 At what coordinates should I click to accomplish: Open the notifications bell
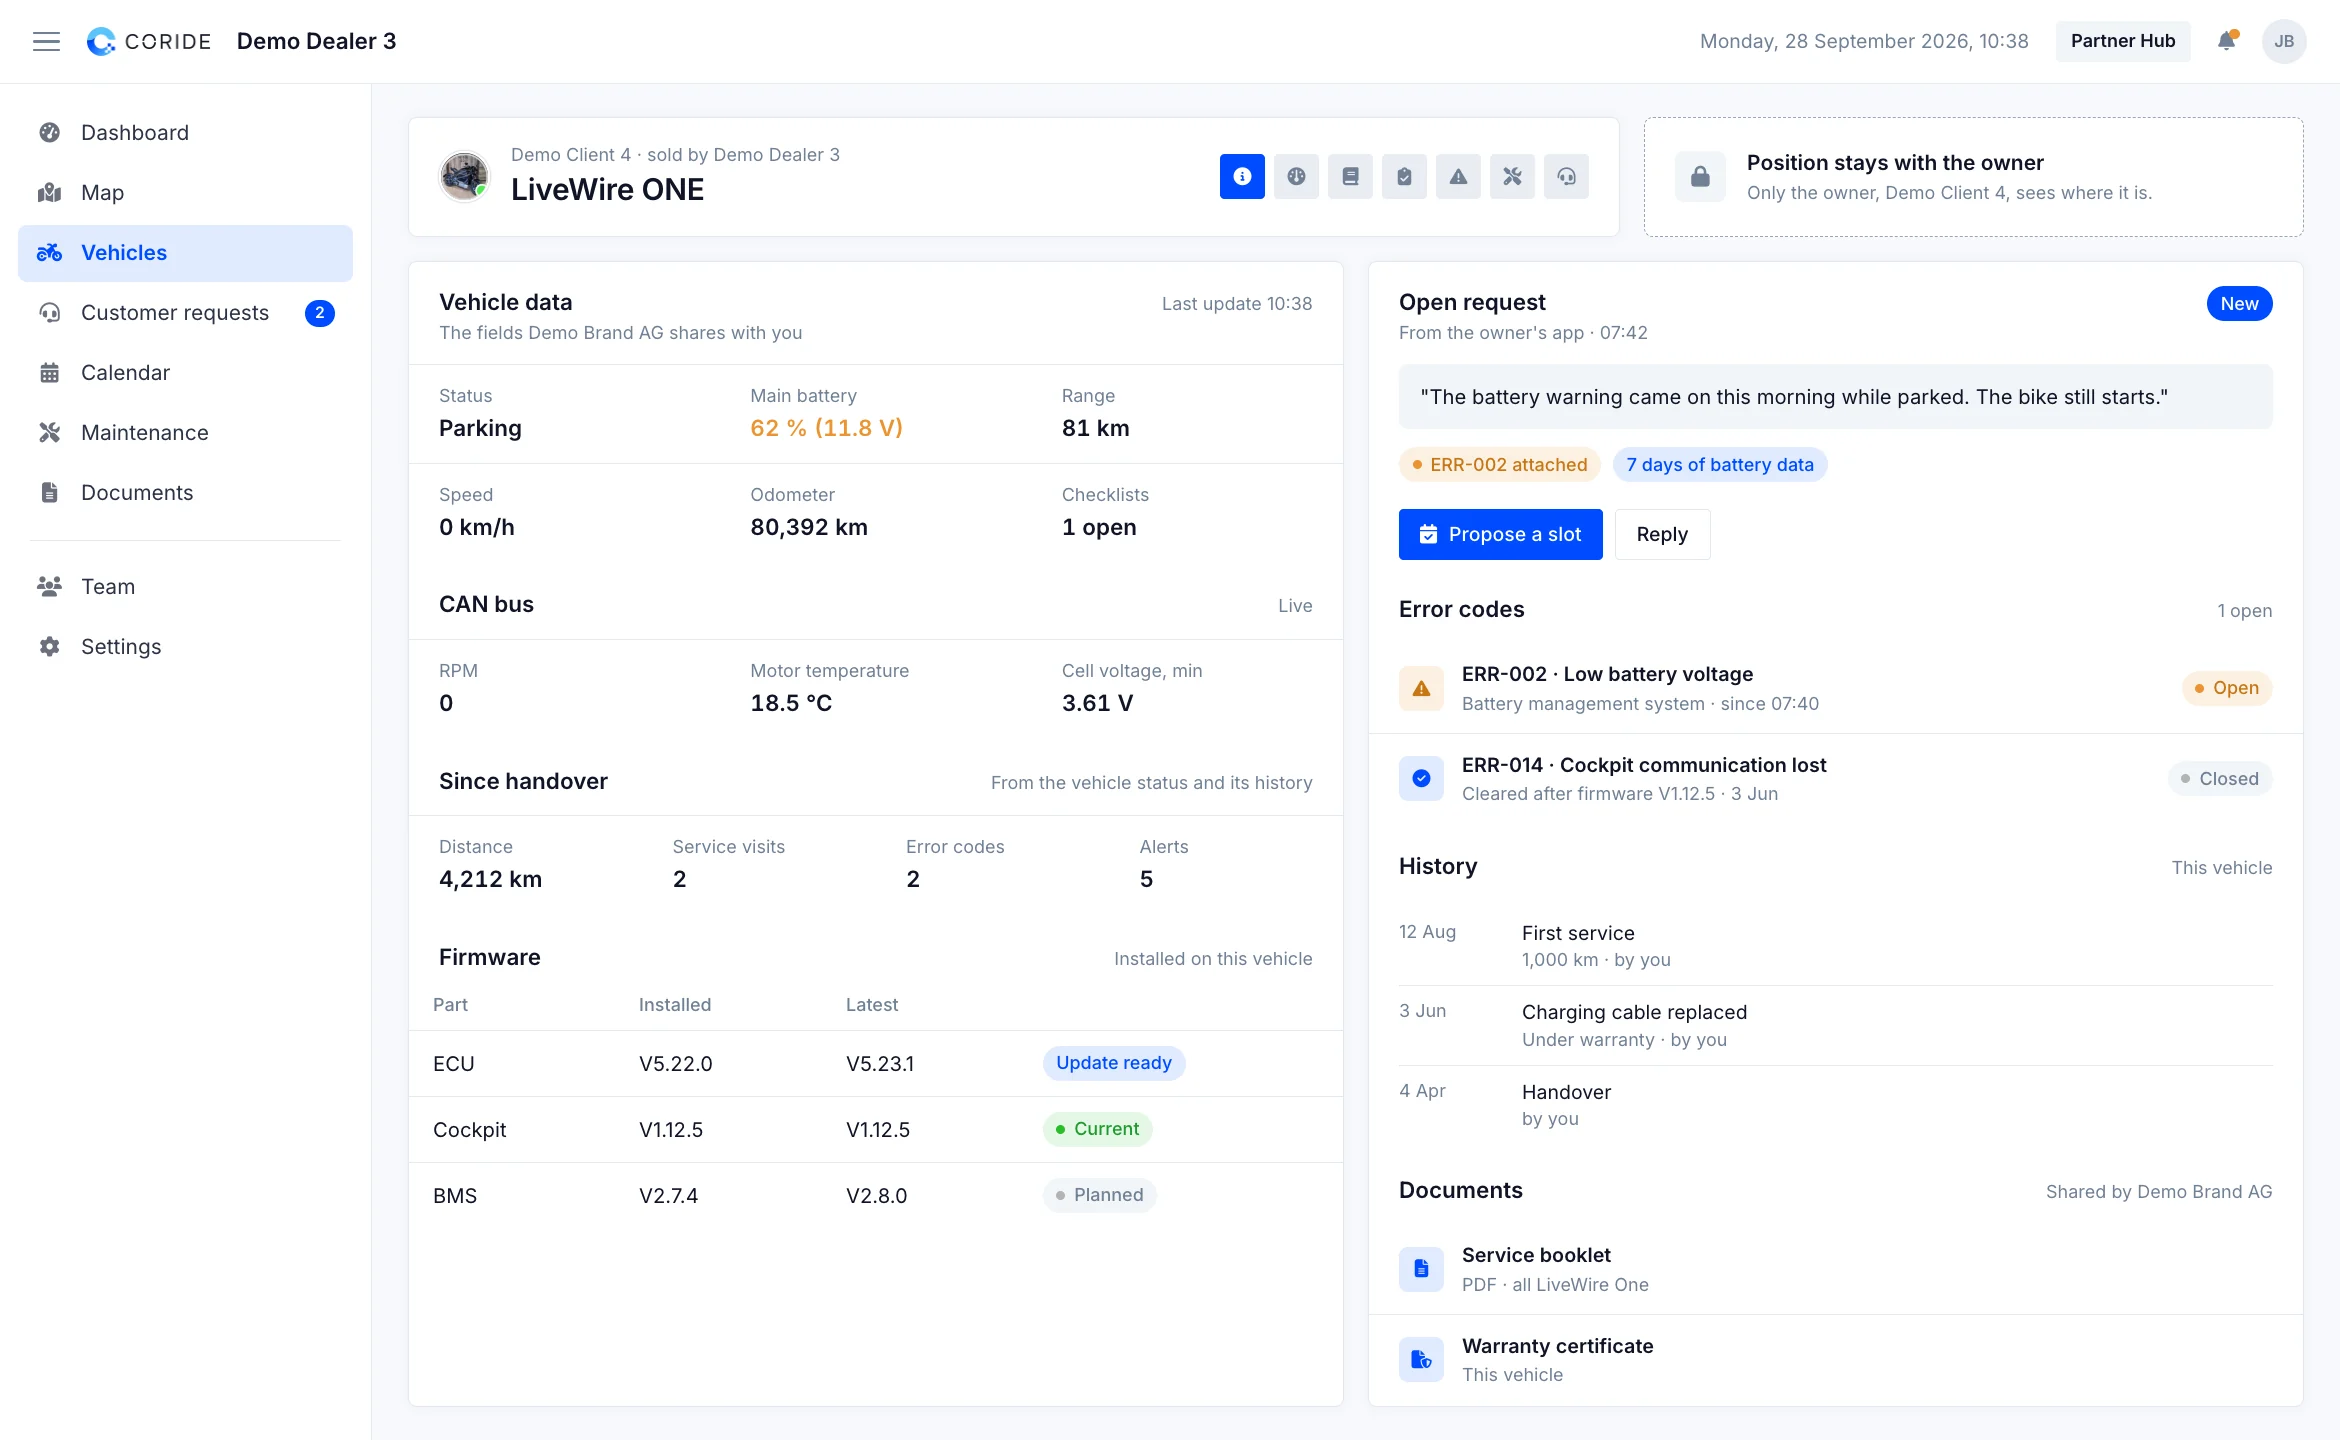point(2226,41)
